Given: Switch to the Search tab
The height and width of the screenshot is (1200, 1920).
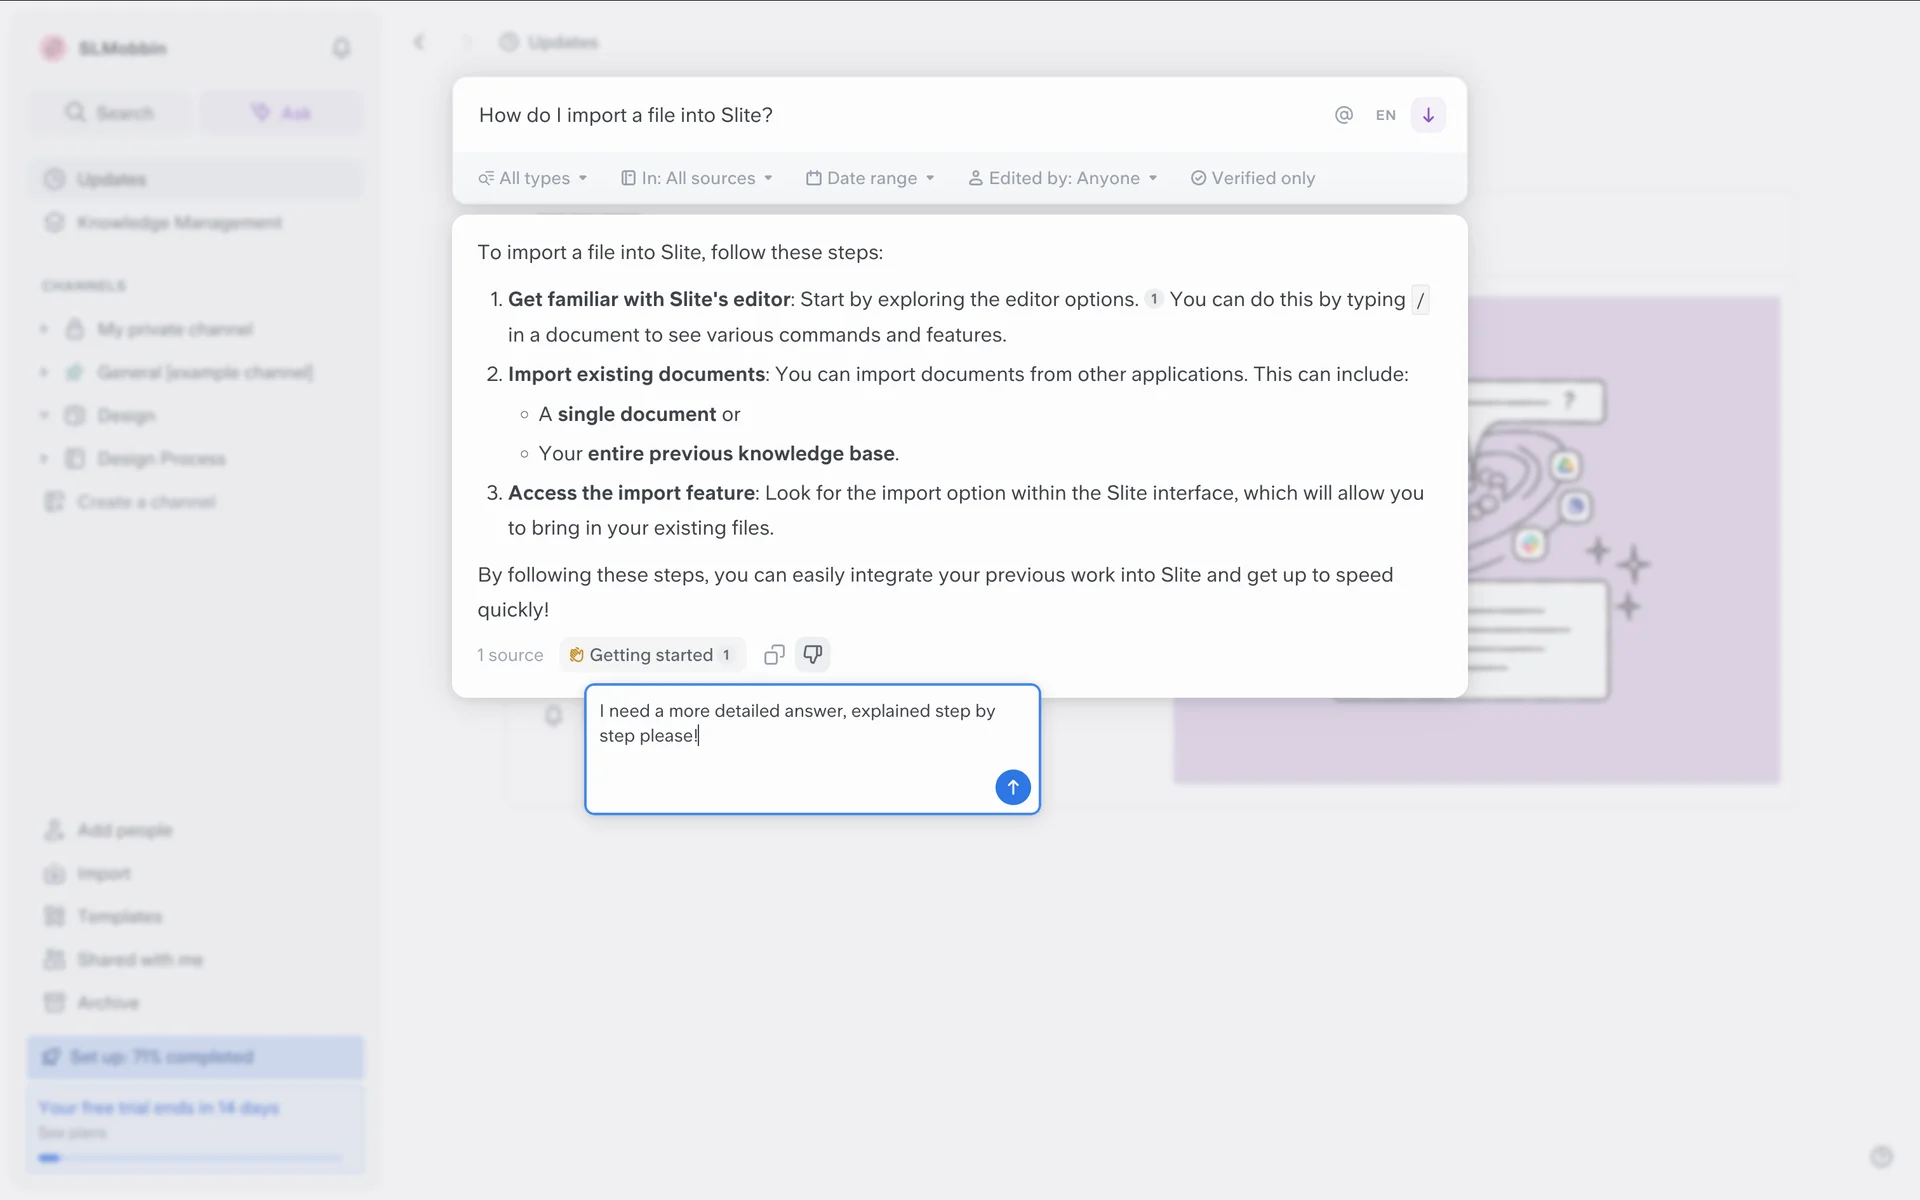Looking at the screenshot, I should pyautogui.click(x=110, y=113).
